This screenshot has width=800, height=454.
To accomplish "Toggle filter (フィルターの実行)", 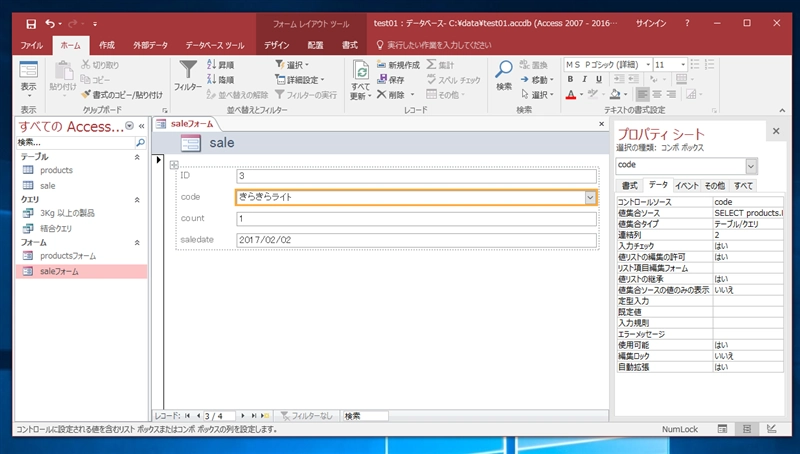I will coord(306,95).
